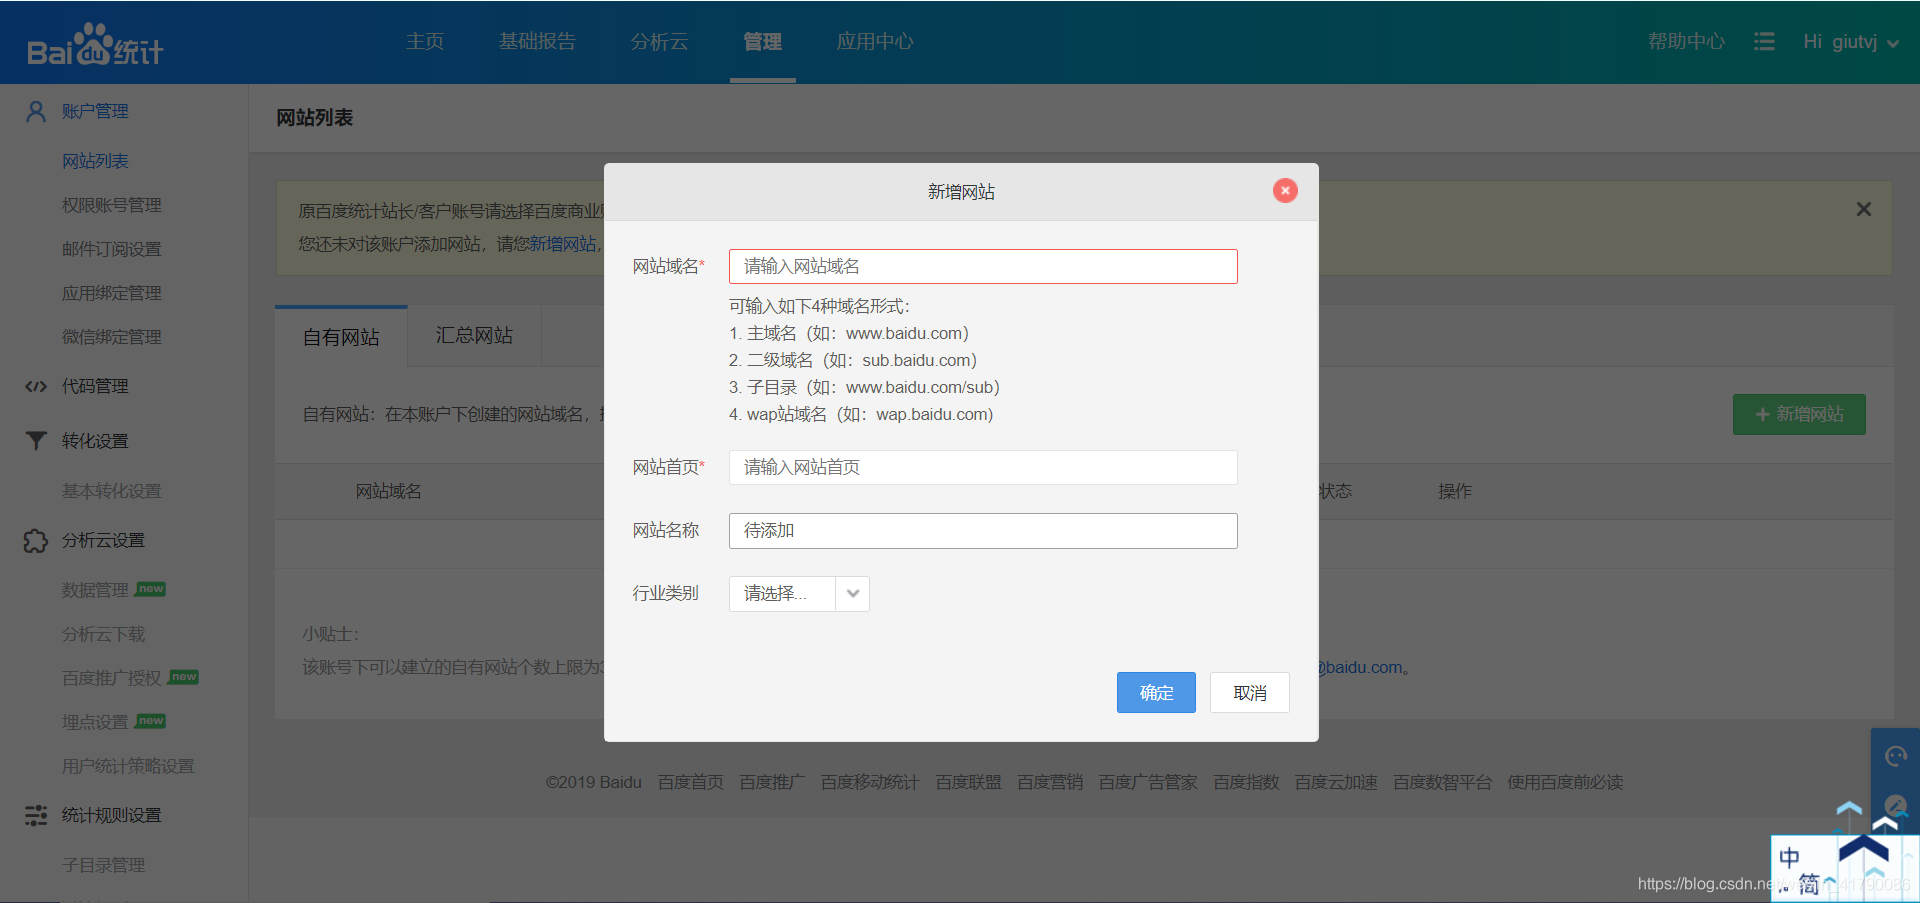This screenshot has width=1920, height=903.
Task: Click 百度云加速 footer link
Action: tap(1336, 782)
